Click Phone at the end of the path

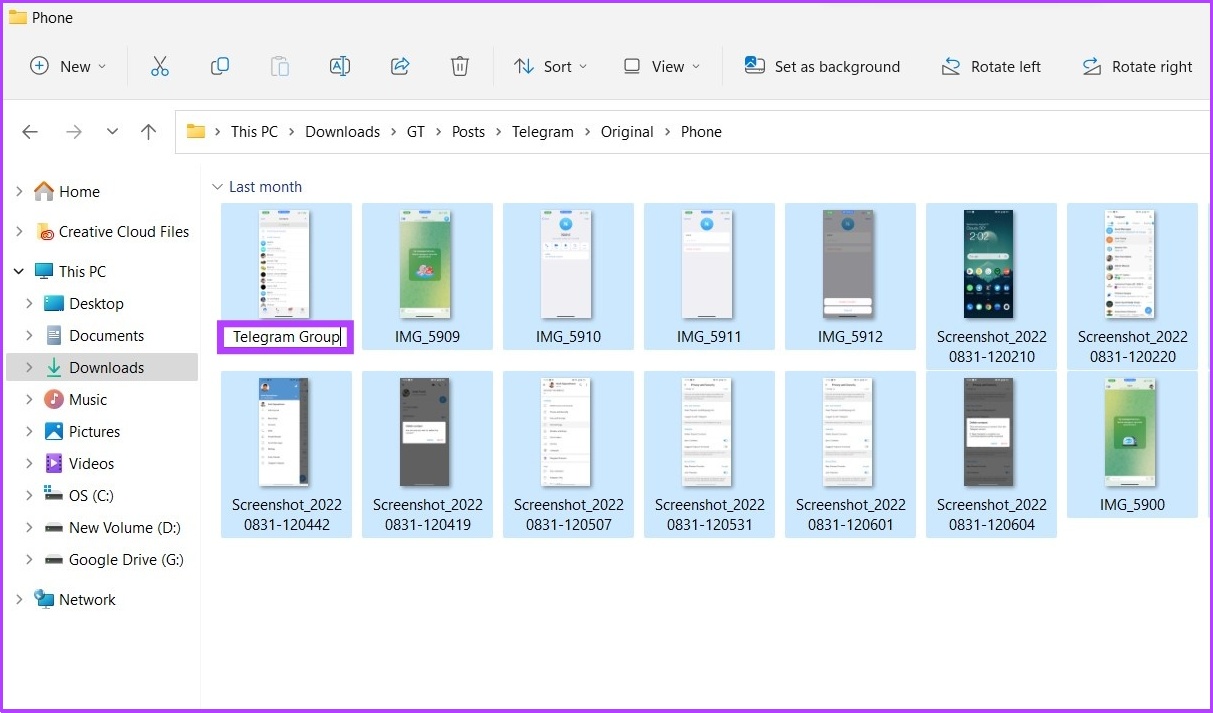pyautogui.click(x=701, y=132)
